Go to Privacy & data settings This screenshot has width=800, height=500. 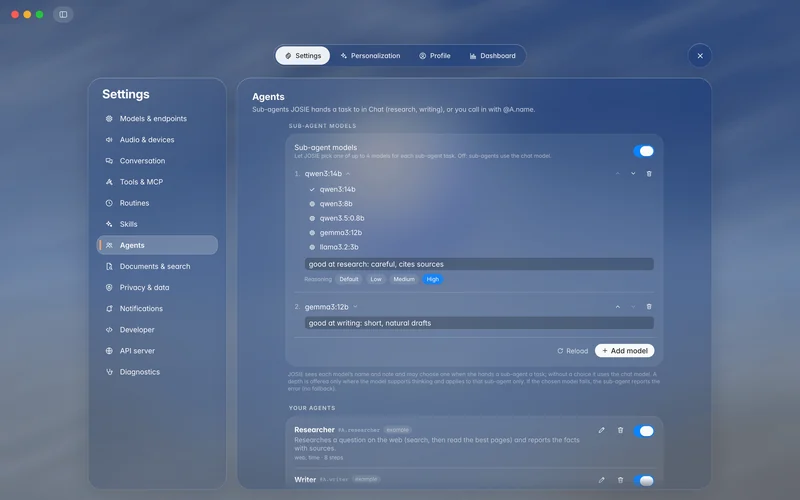[157, 287]
